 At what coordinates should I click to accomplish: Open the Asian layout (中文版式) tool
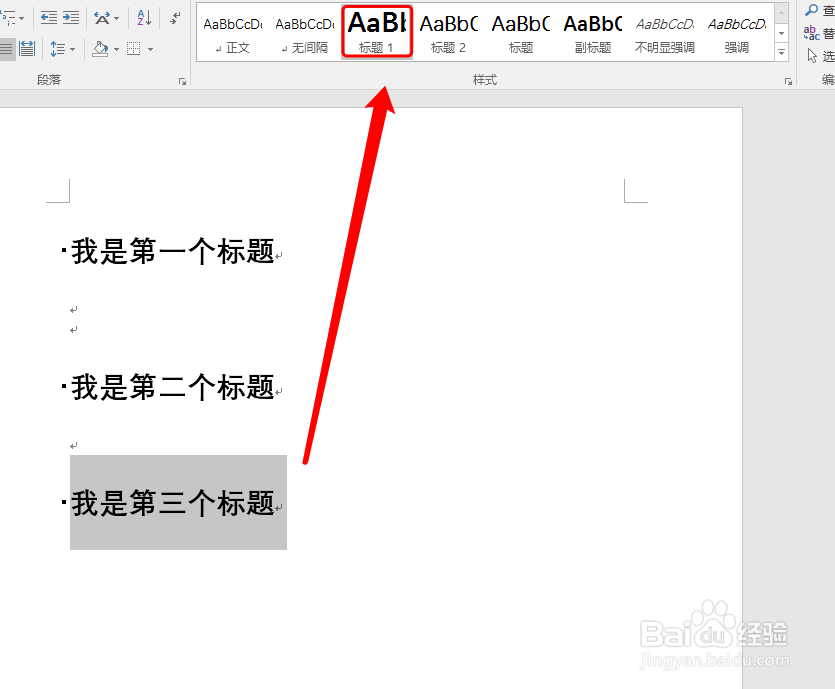[102, 18]
